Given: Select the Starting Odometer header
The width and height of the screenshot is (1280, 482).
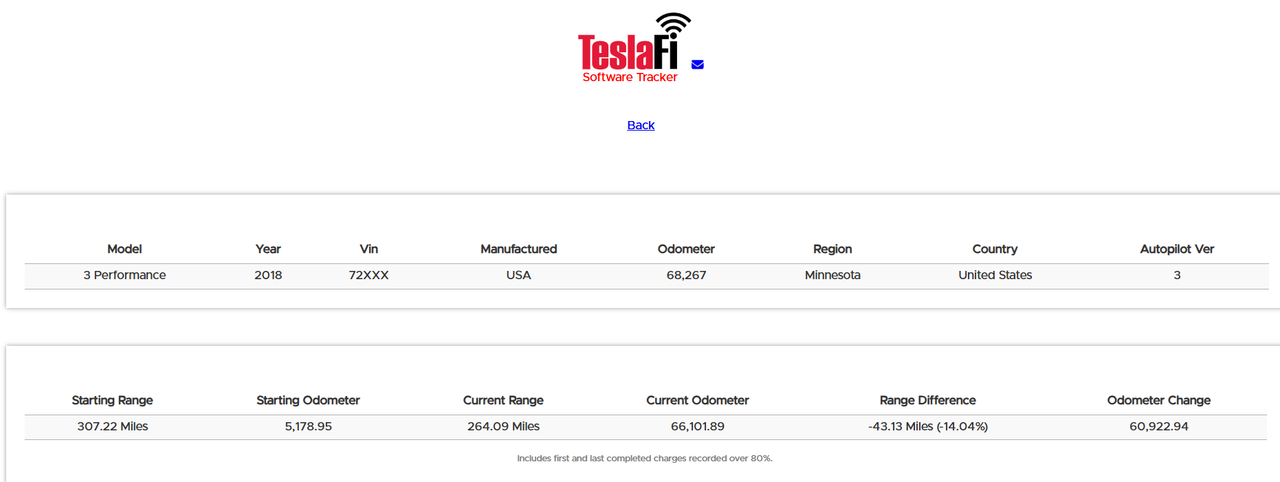Looking at the screenshot, I should pyautogui.click(x=308, y=400).
